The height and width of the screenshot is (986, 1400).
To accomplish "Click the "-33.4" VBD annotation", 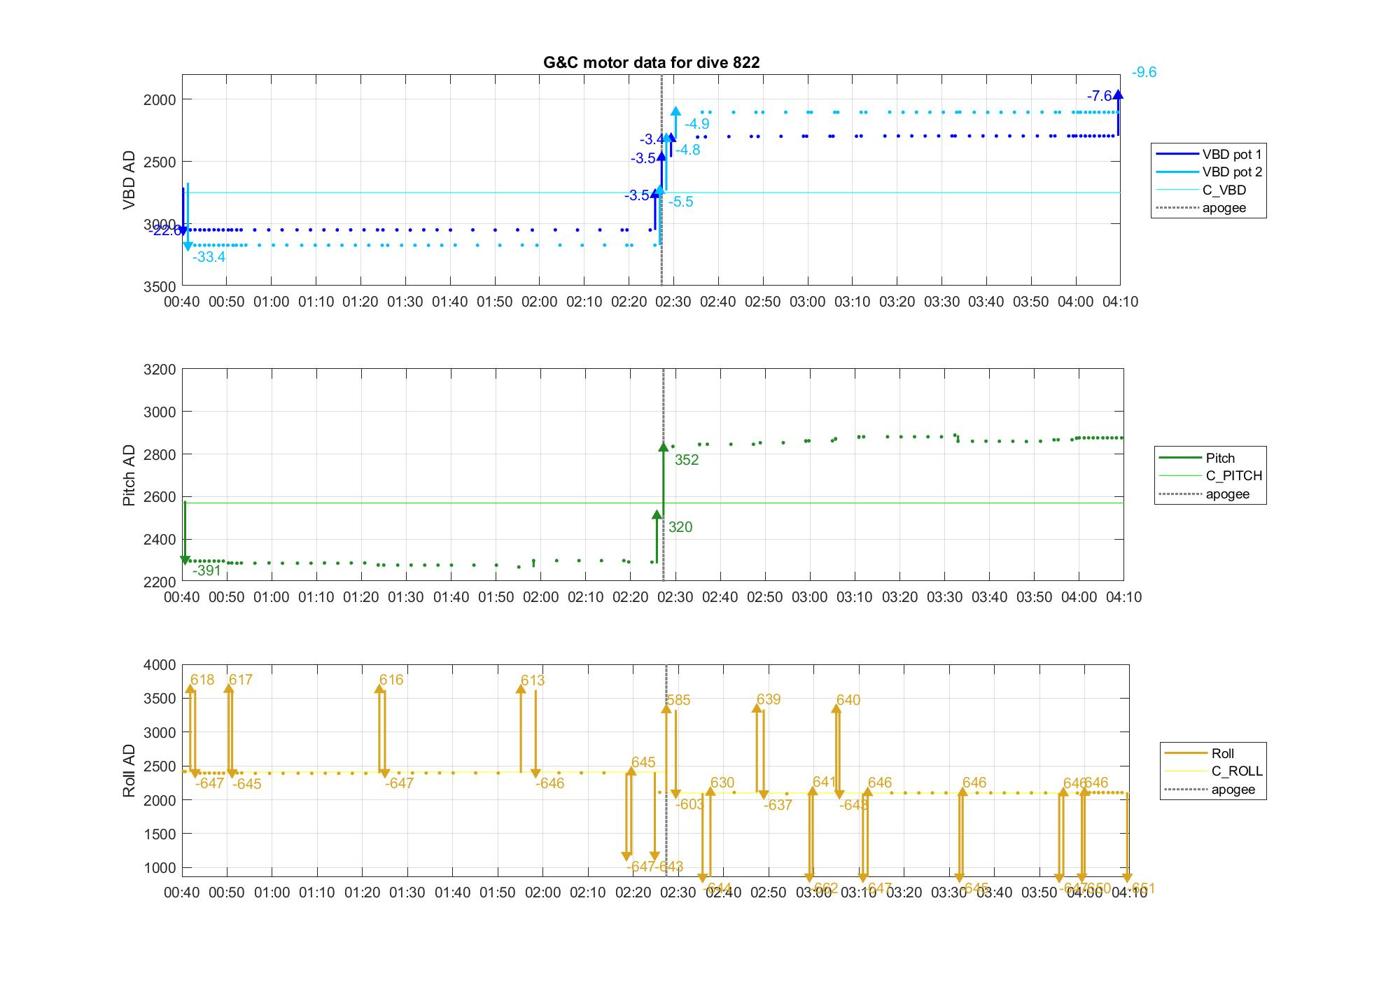I will coord(209,257).
